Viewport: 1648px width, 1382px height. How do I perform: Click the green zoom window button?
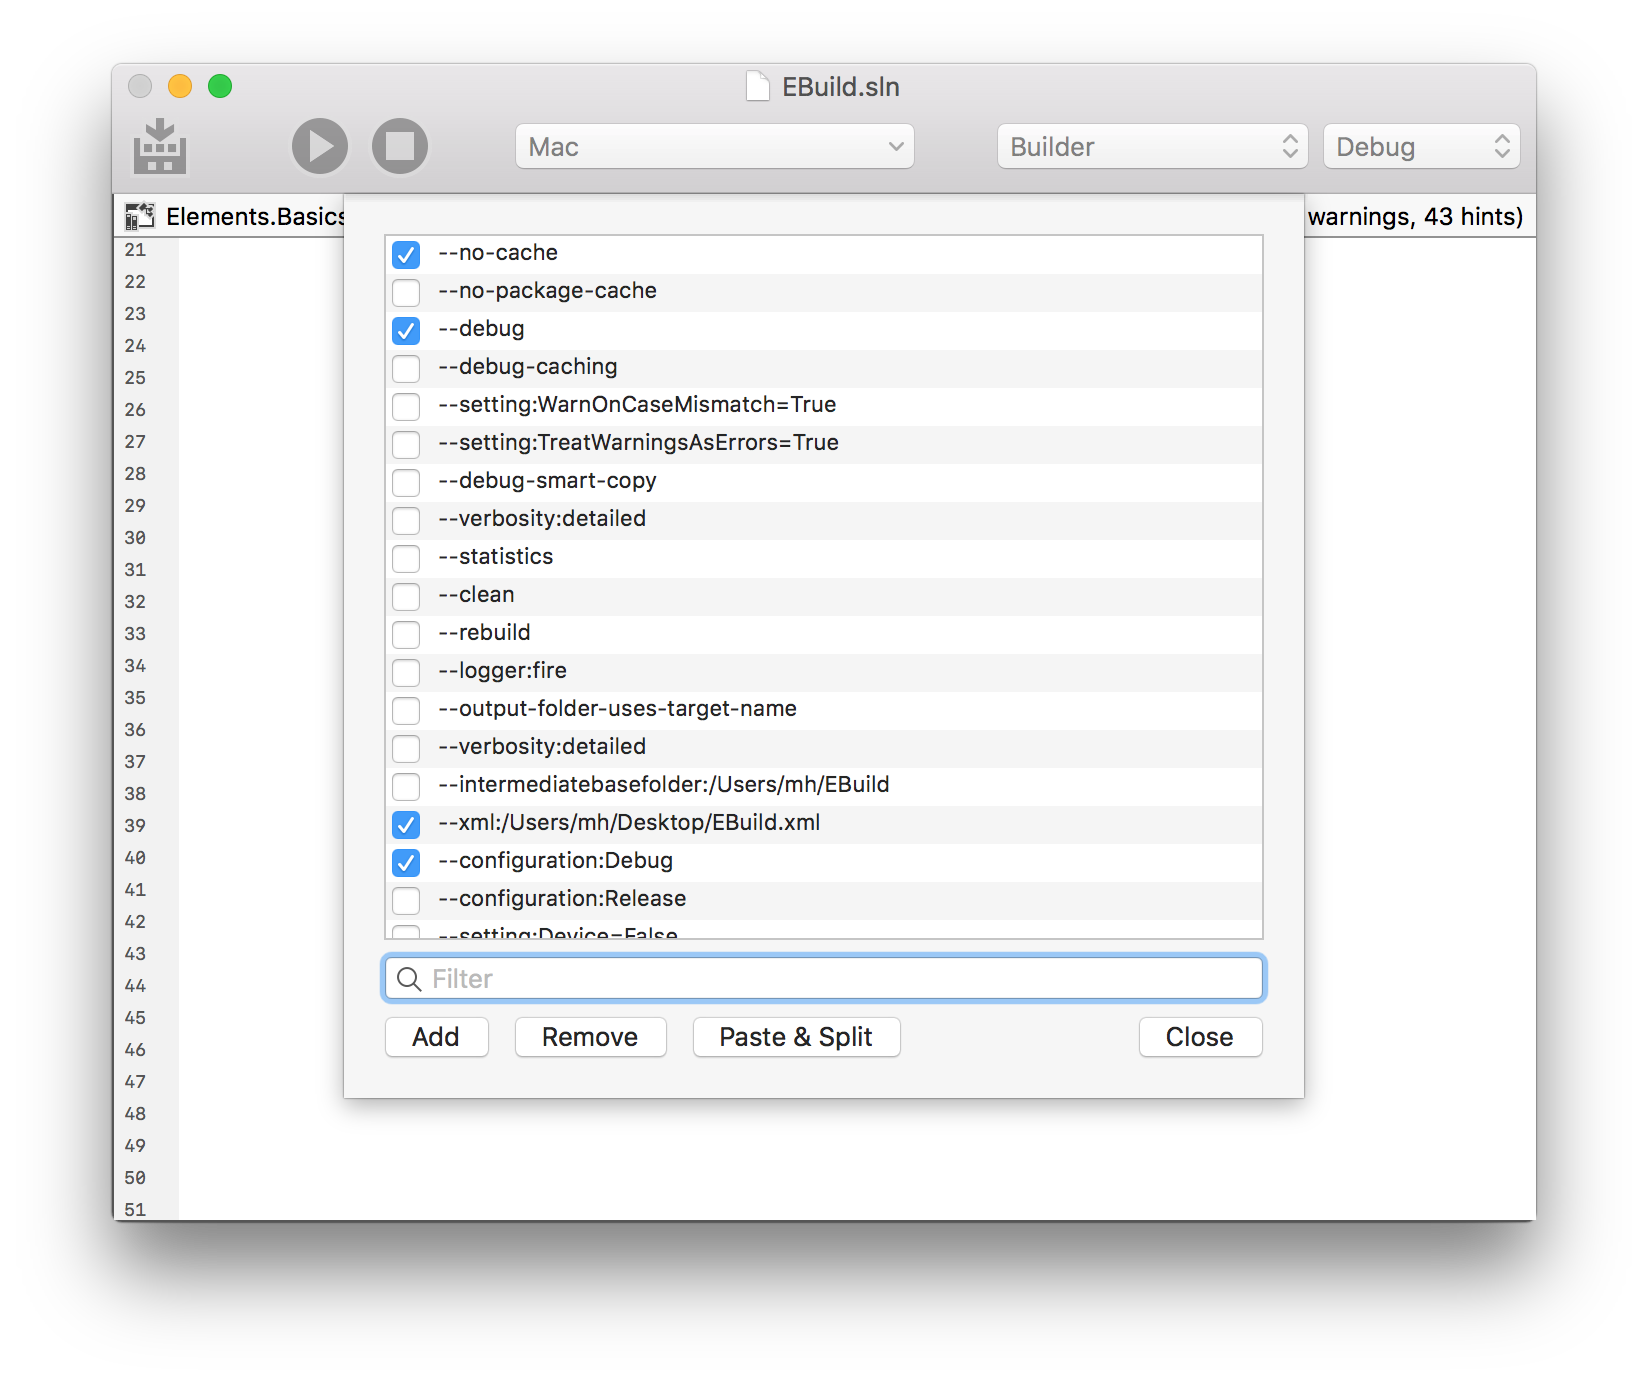pyautogui.click(x=220, y=86)
